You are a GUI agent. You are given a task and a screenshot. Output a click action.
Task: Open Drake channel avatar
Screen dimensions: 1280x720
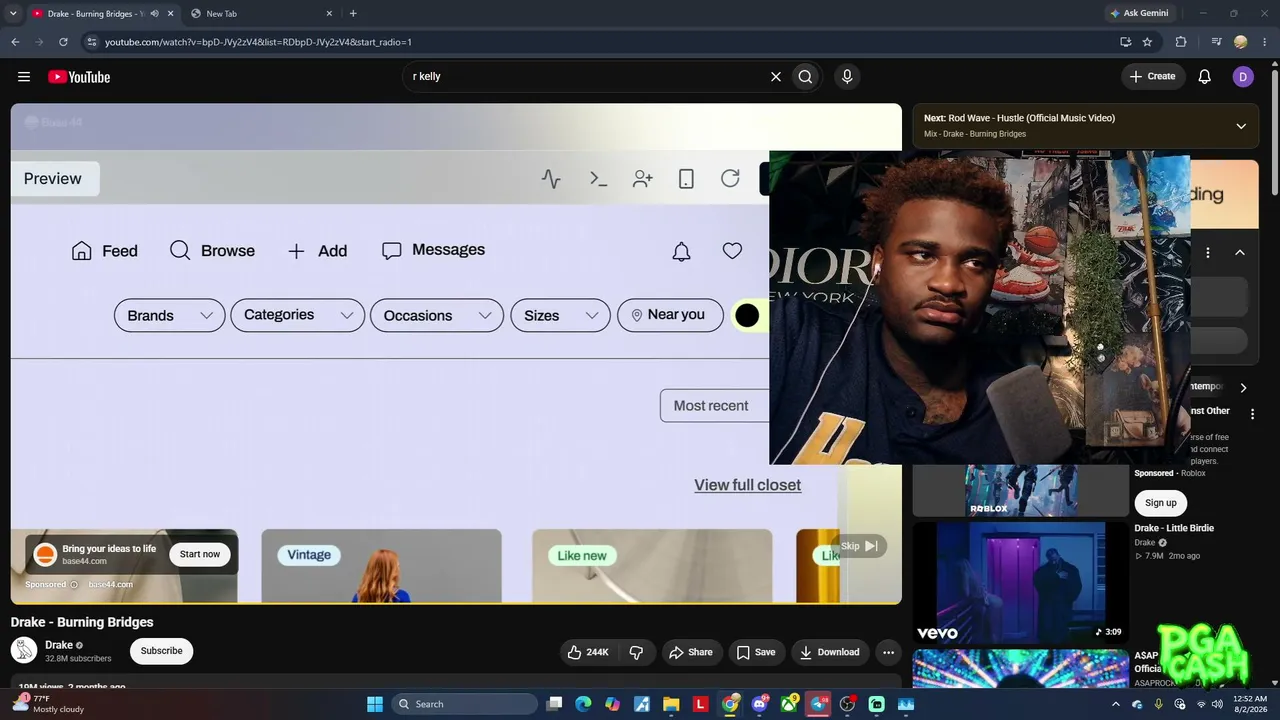[24, 650]
